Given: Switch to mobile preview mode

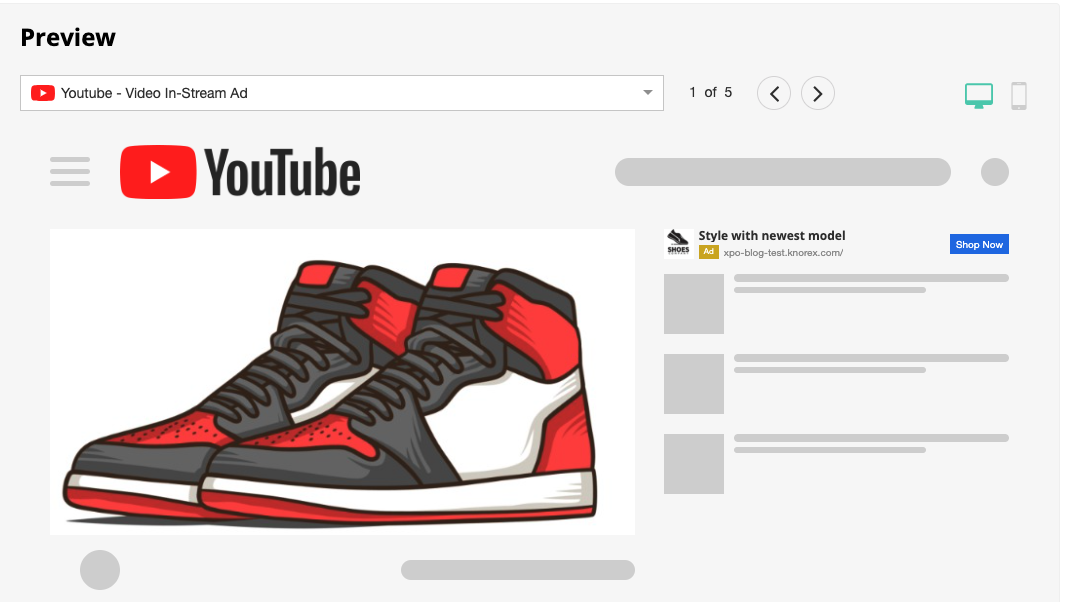Looking at the screenshot, I should point(1018,95).
